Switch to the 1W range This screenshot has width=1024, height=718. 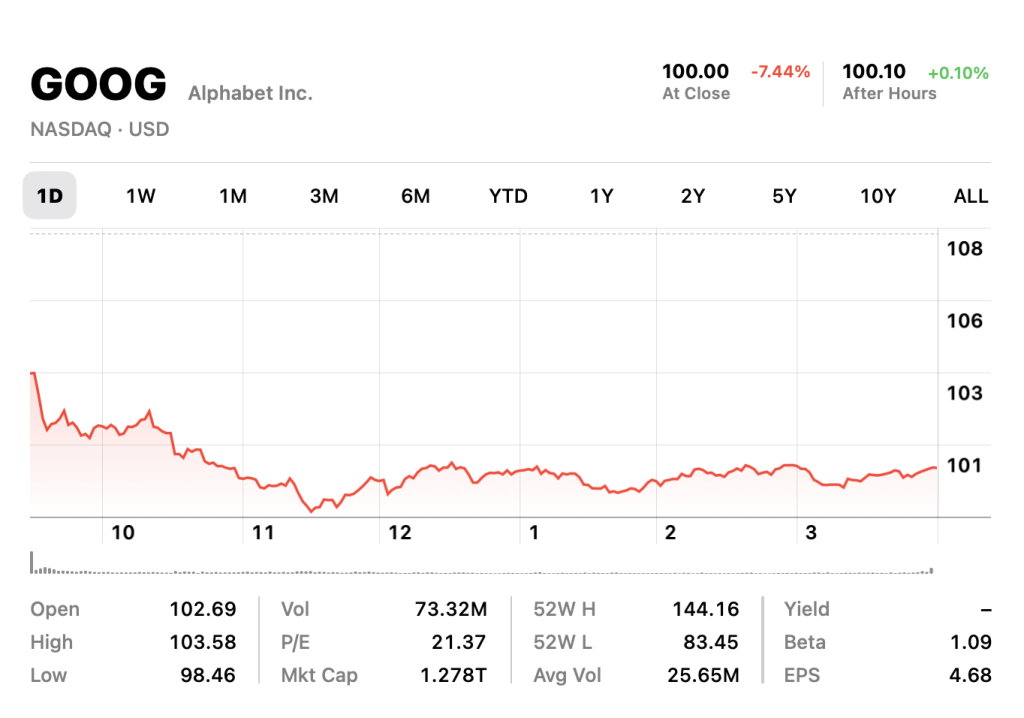tap(141, 196)
